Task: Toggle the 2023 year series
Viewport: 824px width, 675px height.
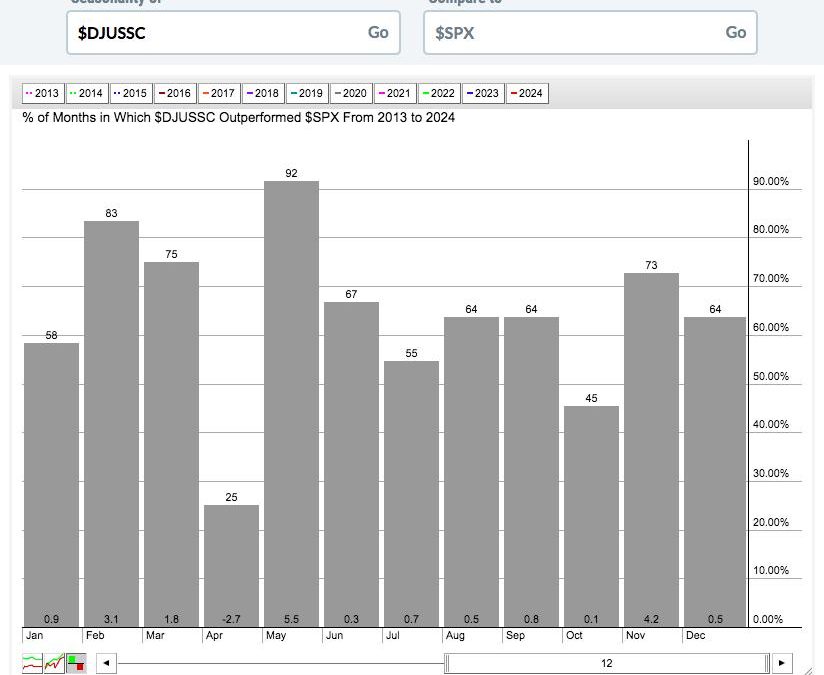Action: click(x=483, y=94)
